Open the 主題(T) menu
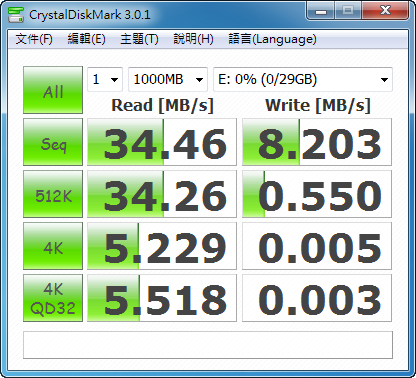416x378 pixels. pos(139,39)
